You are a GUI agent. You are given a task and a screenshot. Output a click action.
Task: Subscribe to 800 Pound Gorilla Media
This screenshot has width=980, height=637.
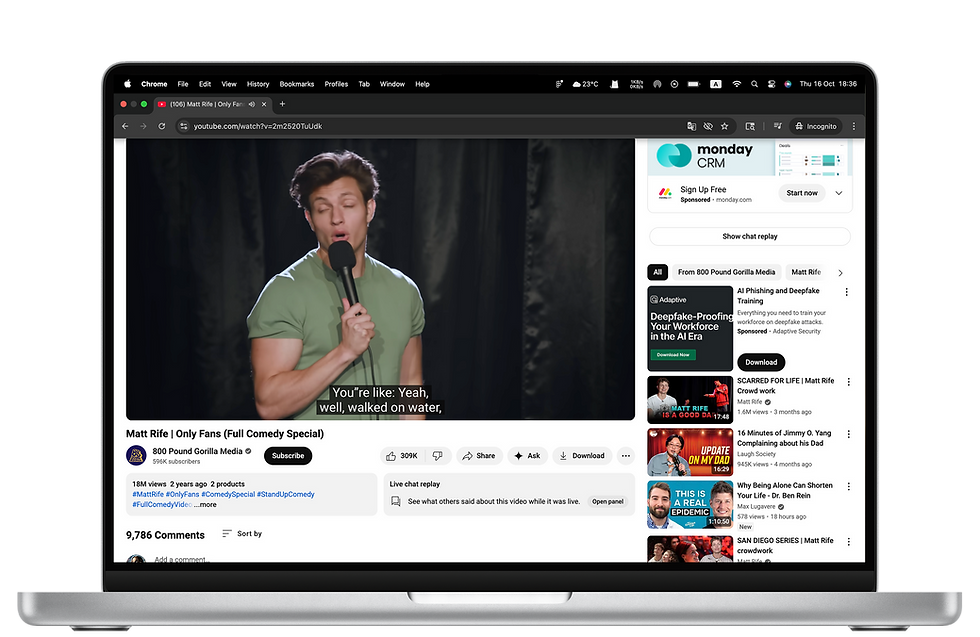288,456
